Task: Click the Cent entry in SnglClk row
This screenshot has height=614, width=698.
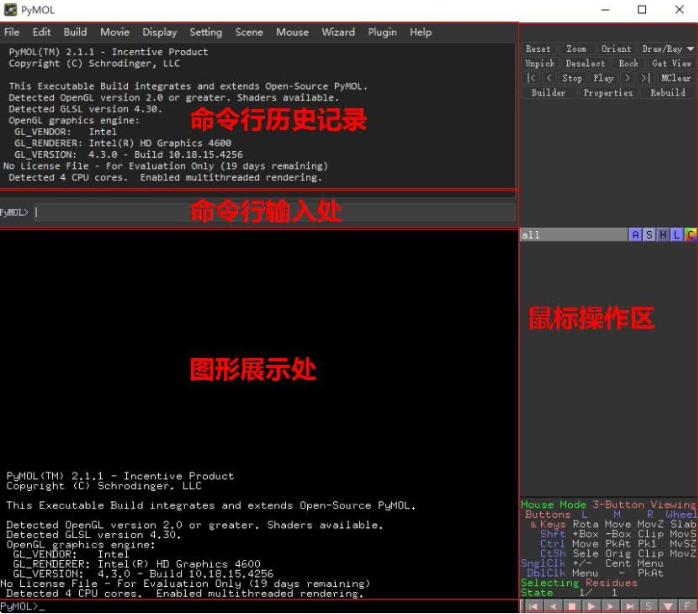Action: pyautogui.click(x=618, y=563)
